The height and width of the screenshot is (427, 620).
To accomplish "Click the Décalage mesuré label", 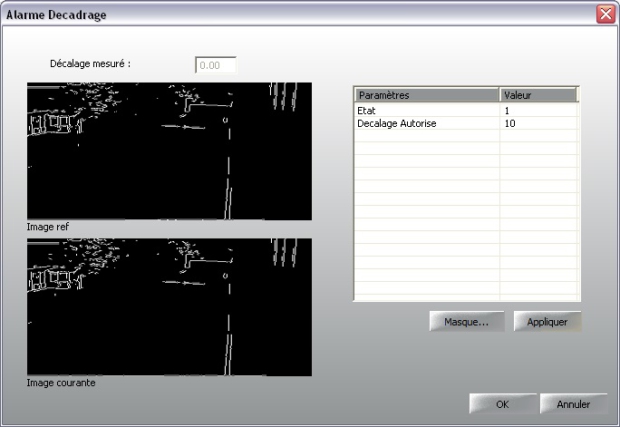I will click(90, 64).
